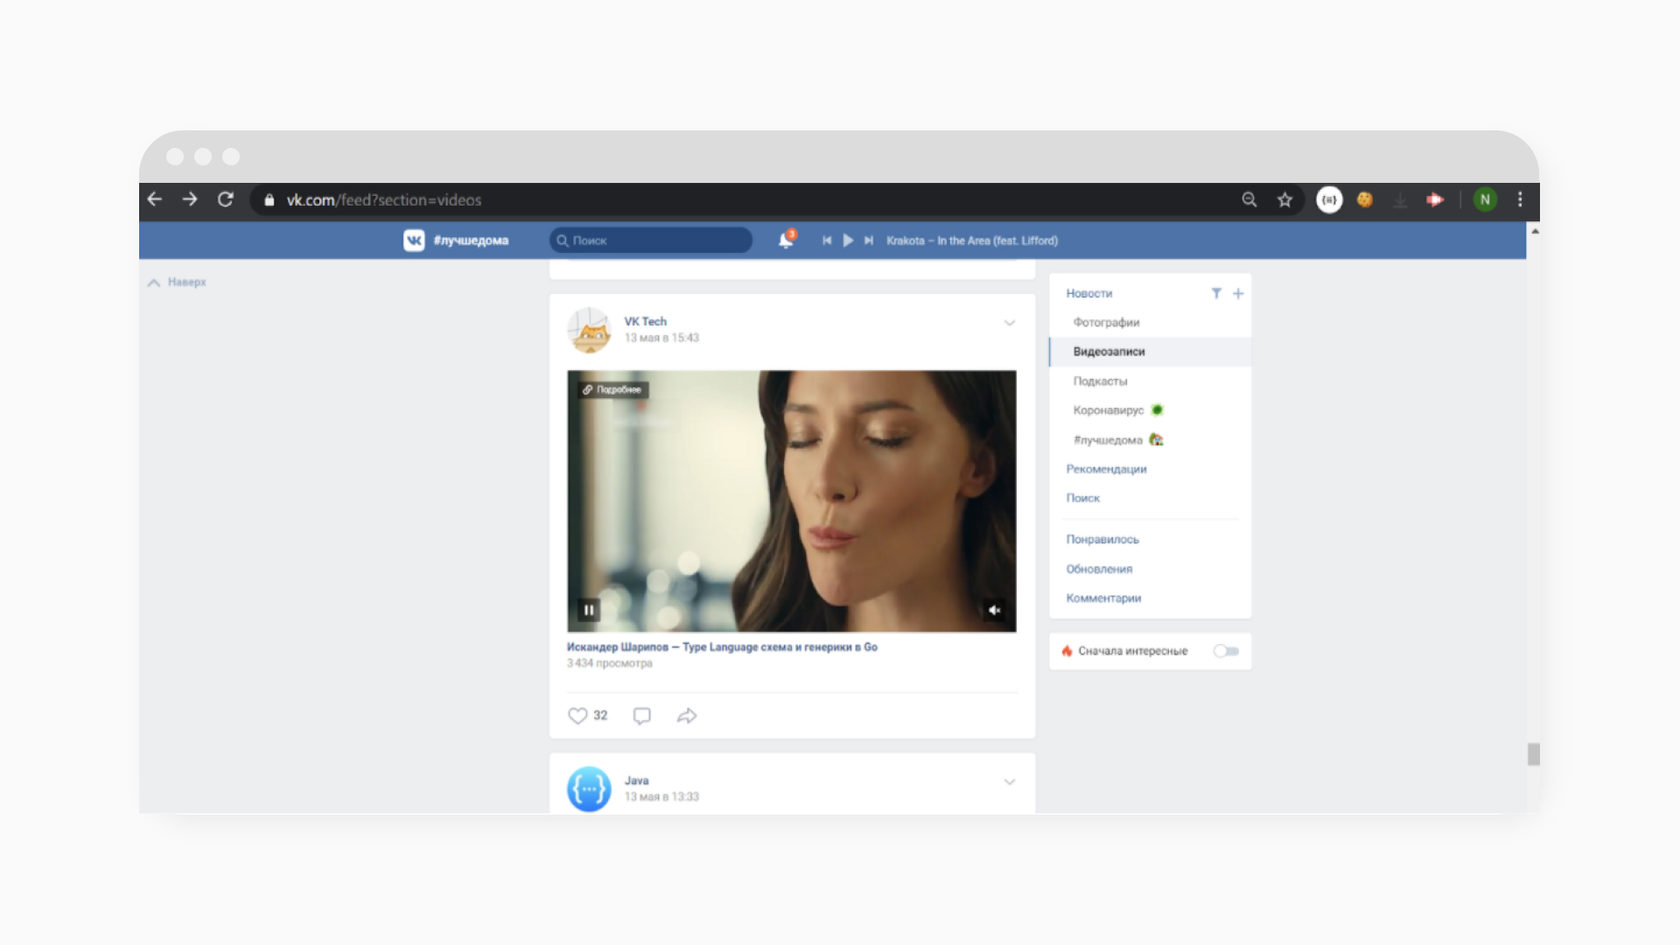Screen dimensions: 1680x945
Task: Select Видеозаписи in the feed menu
Action: pyautogui.click(x=1150, y=351)
